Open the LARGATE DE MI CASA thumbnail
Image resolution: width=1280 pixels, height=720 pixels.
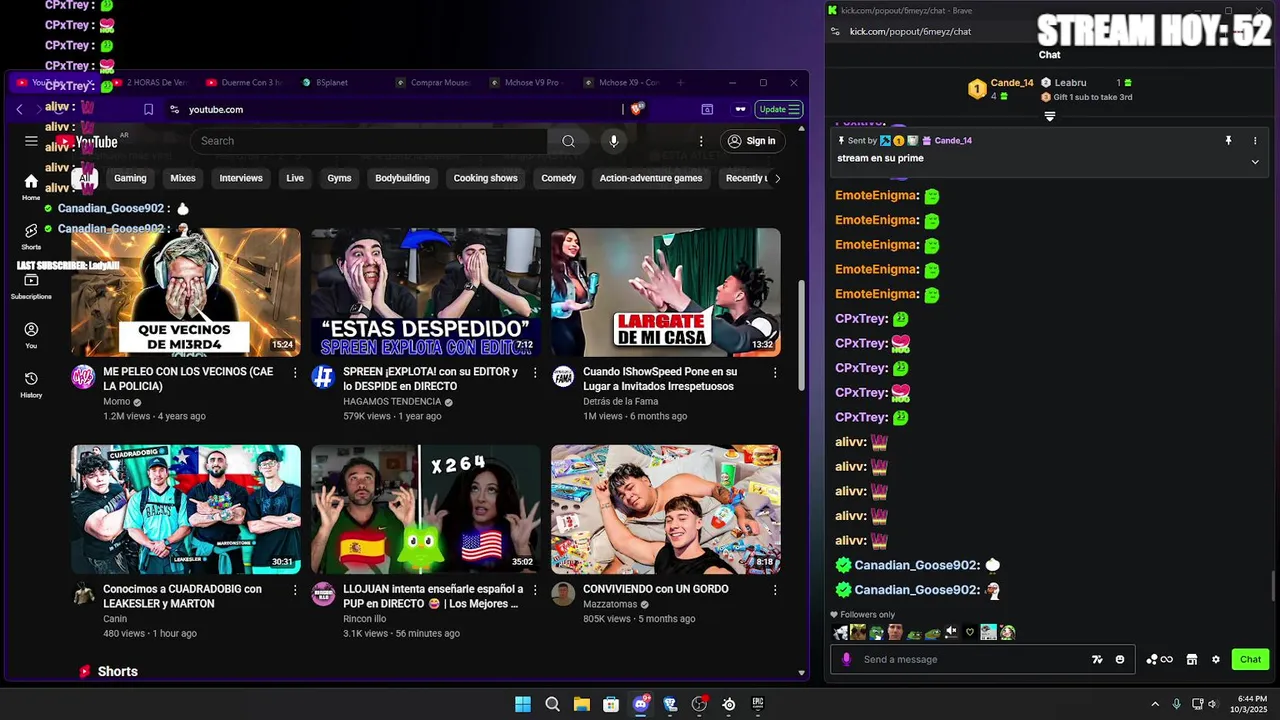[666, 292]
